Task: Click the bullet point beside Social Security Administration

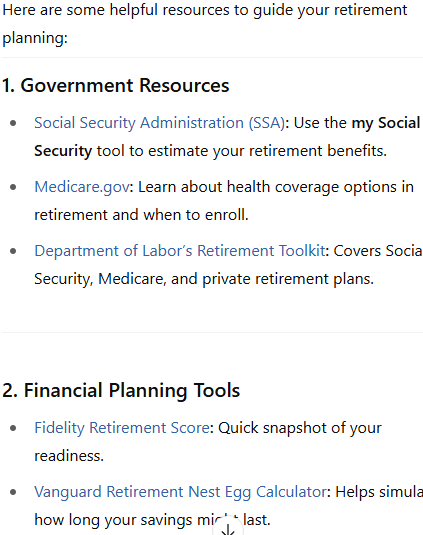Action: pos(13,123)
